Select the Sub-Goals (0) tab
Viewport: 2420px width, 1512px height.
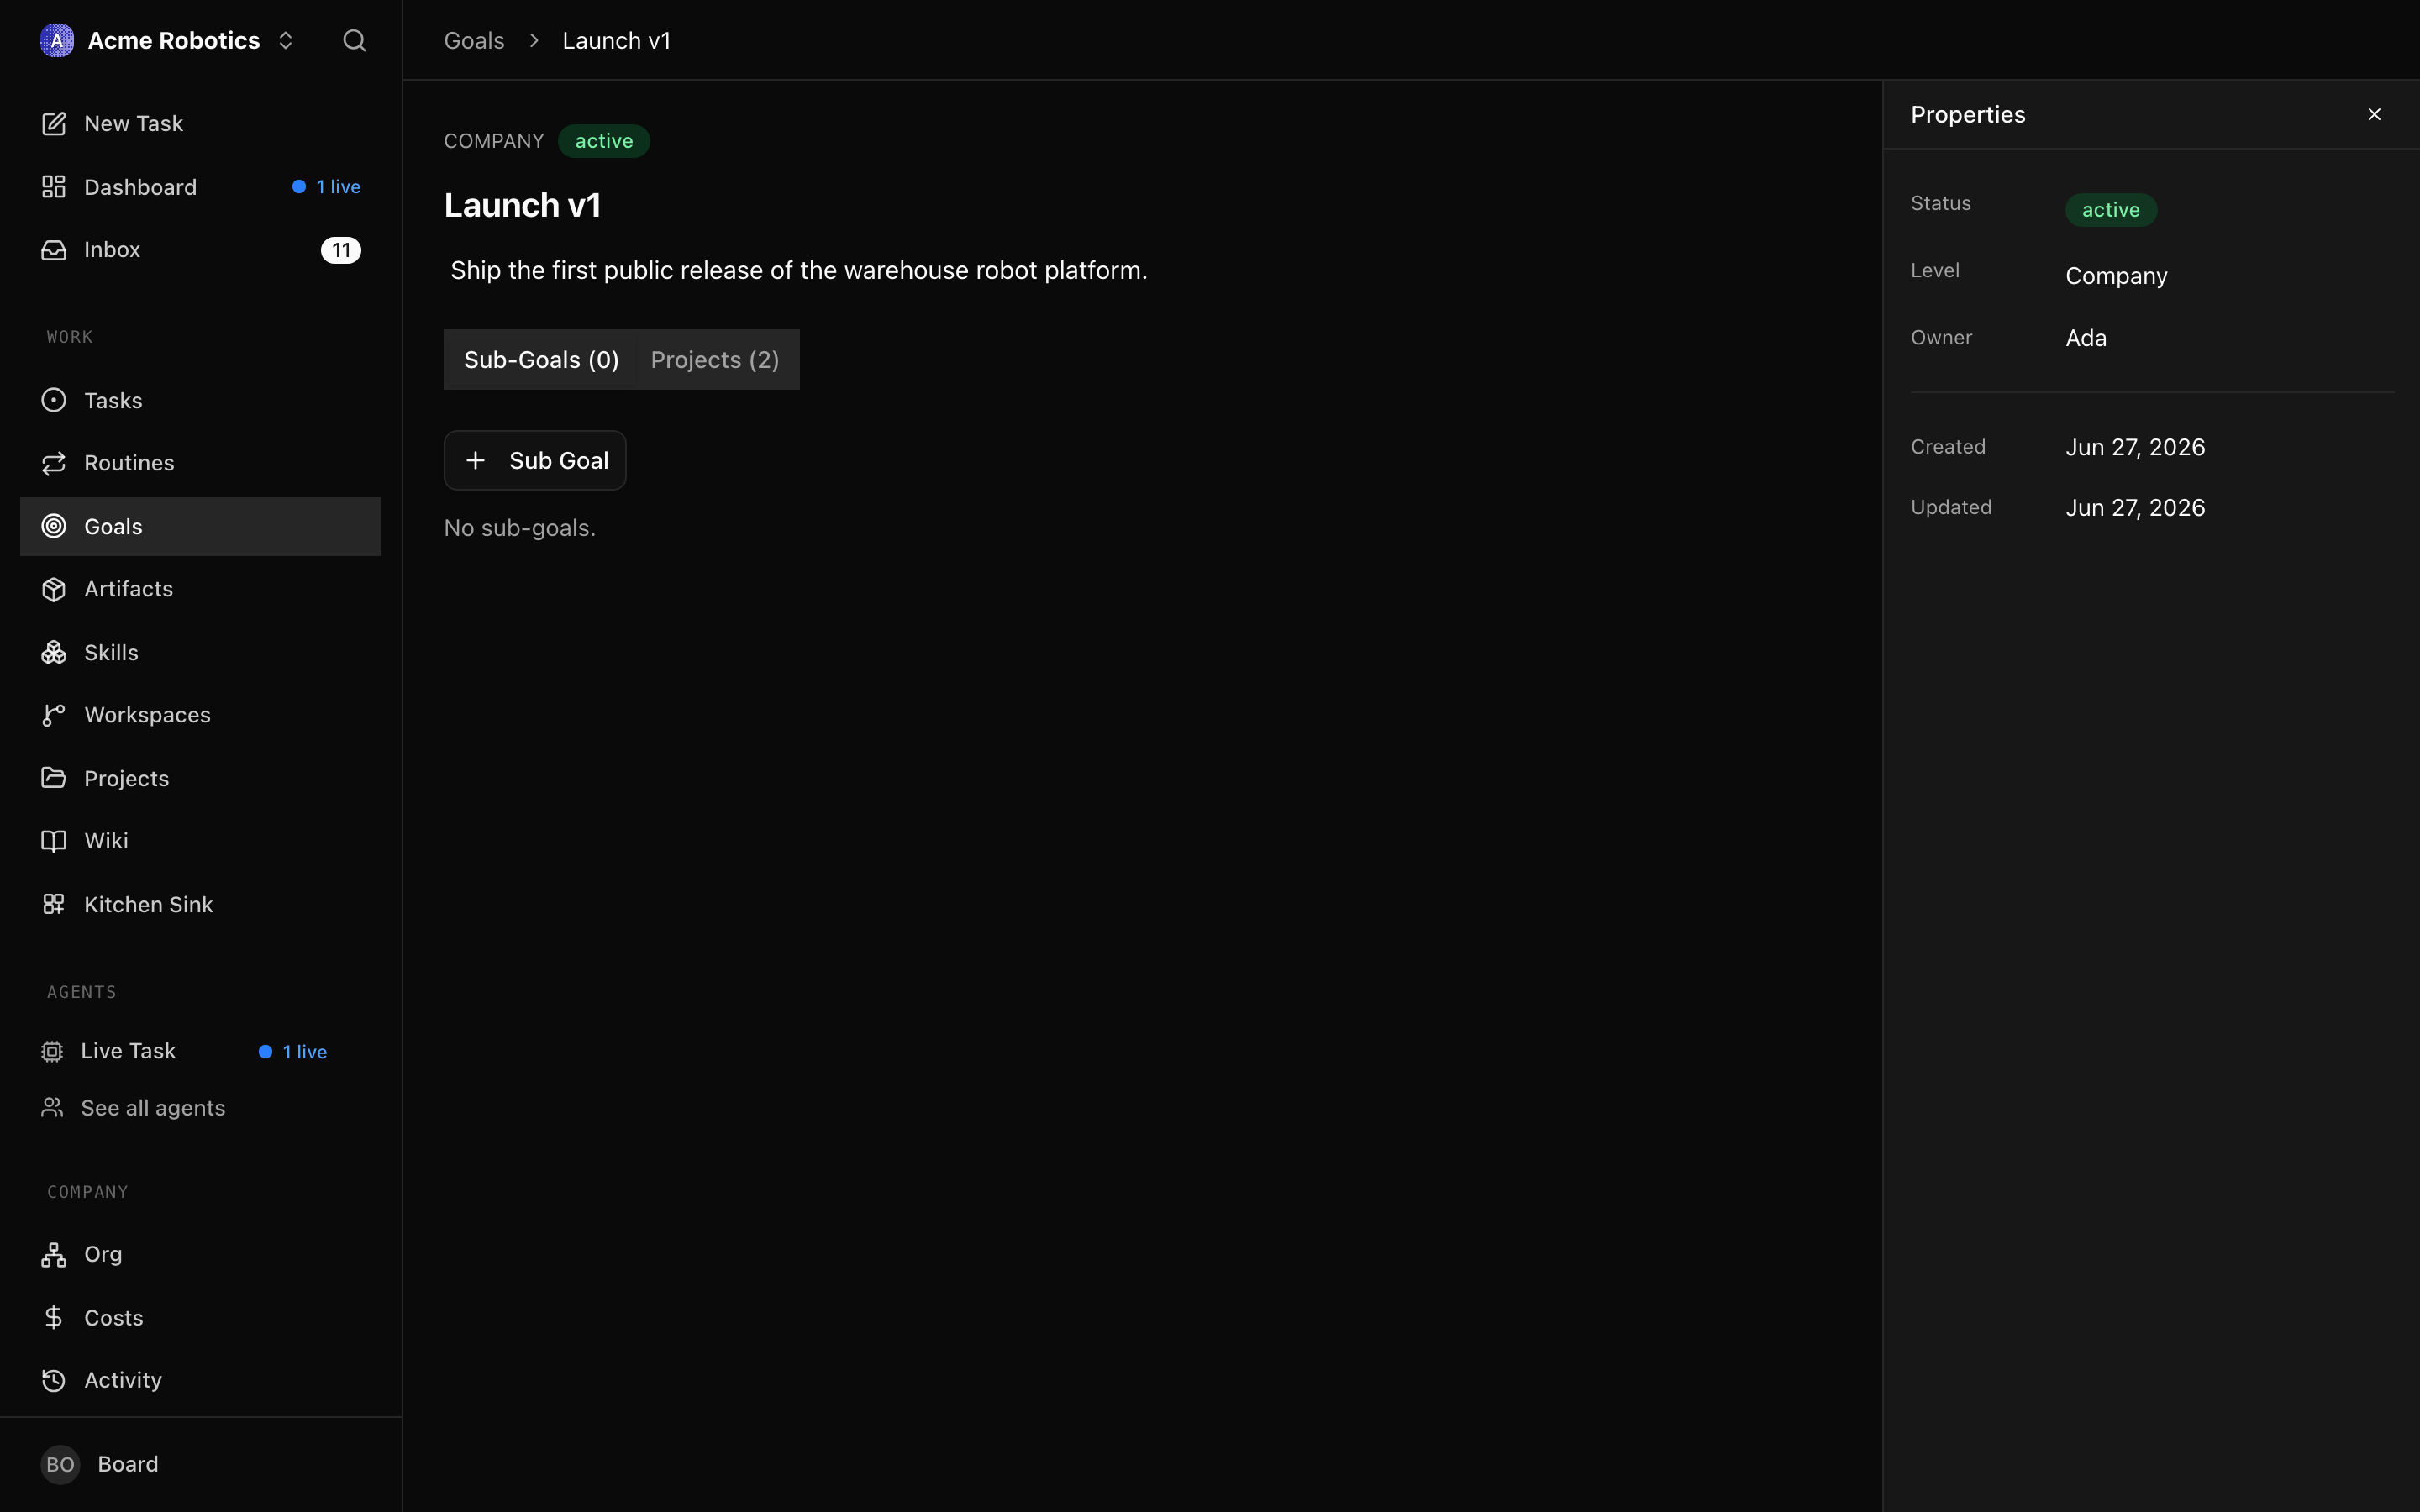click(x=541, y=360)
